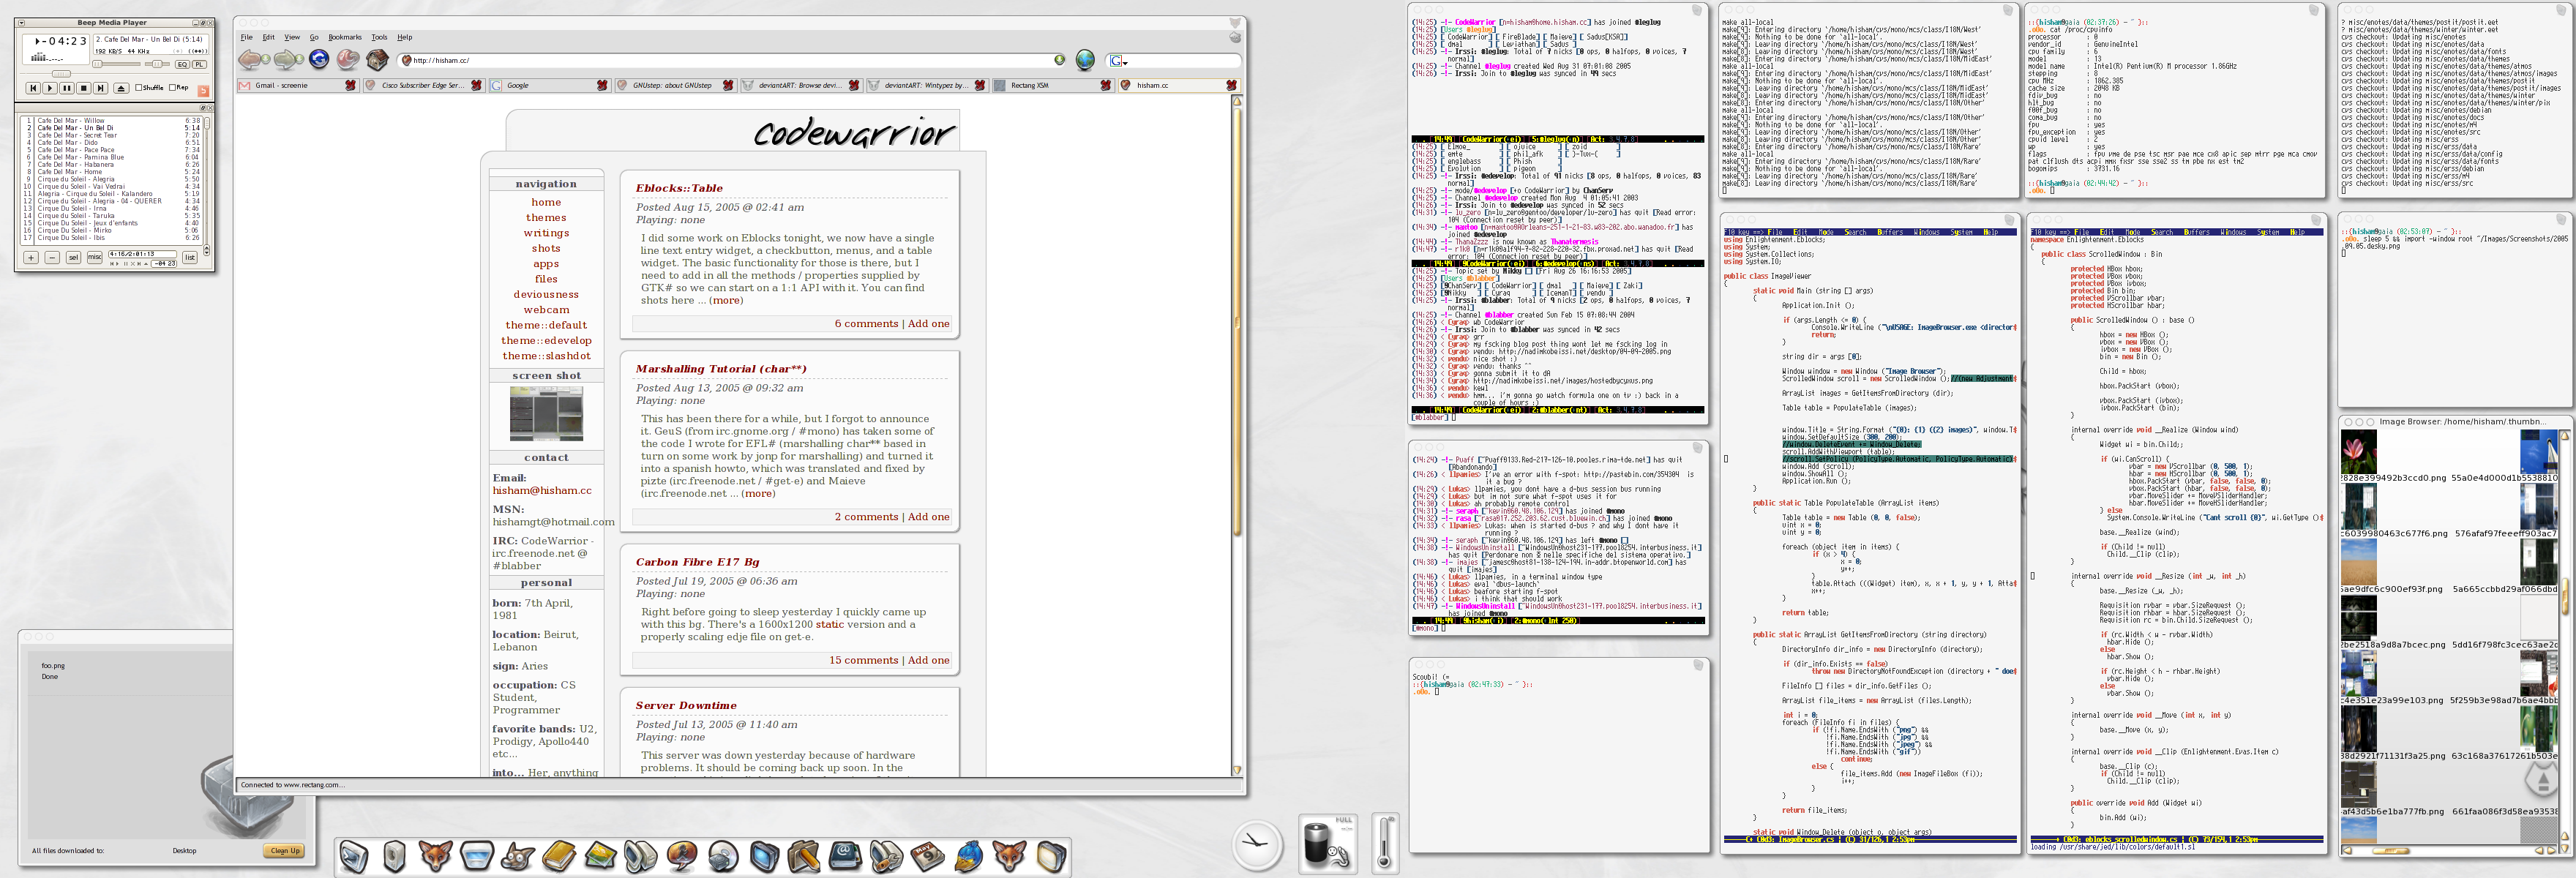The image size is (2576, 878).
Task: Adjust the volume slider in Beep Media Player
Action: 117,65
